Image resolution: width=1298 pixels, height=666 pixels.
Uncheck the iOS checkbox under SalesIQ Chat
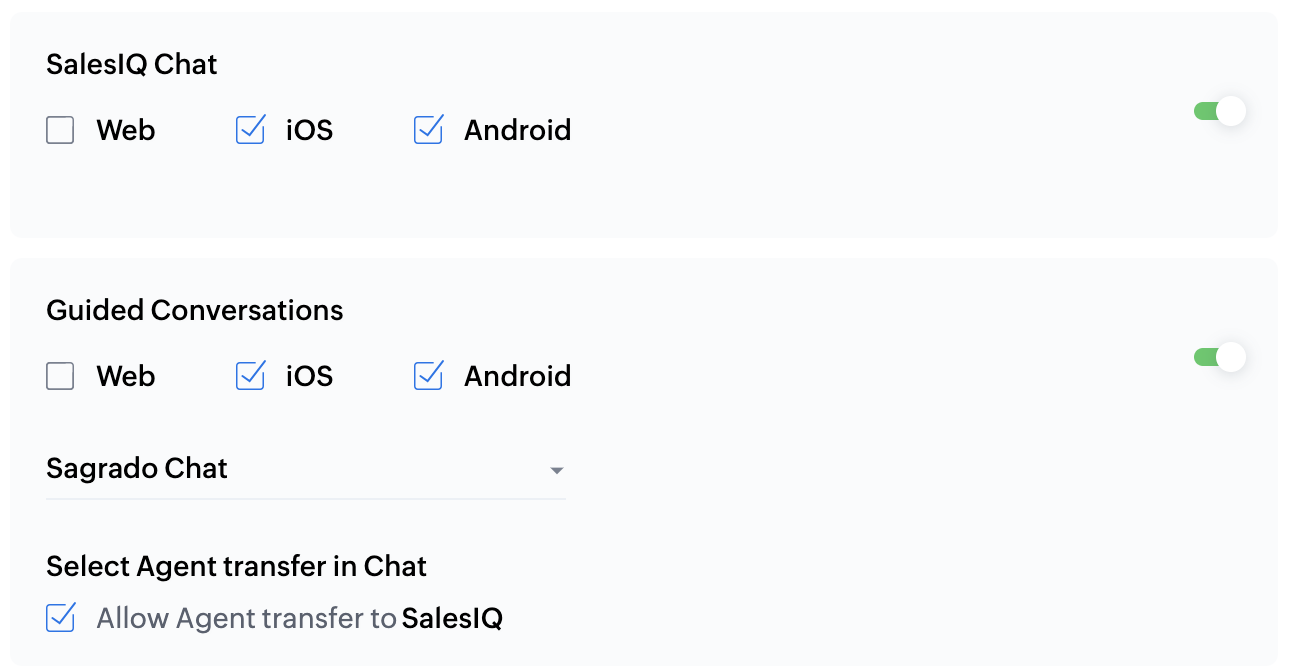[250, 130]
